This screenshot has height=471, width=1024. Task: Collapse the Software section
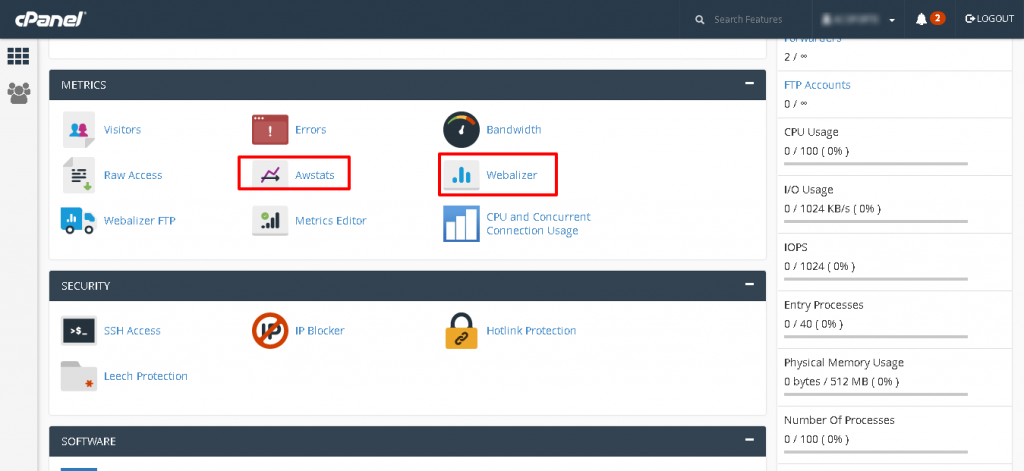point(750,440)
